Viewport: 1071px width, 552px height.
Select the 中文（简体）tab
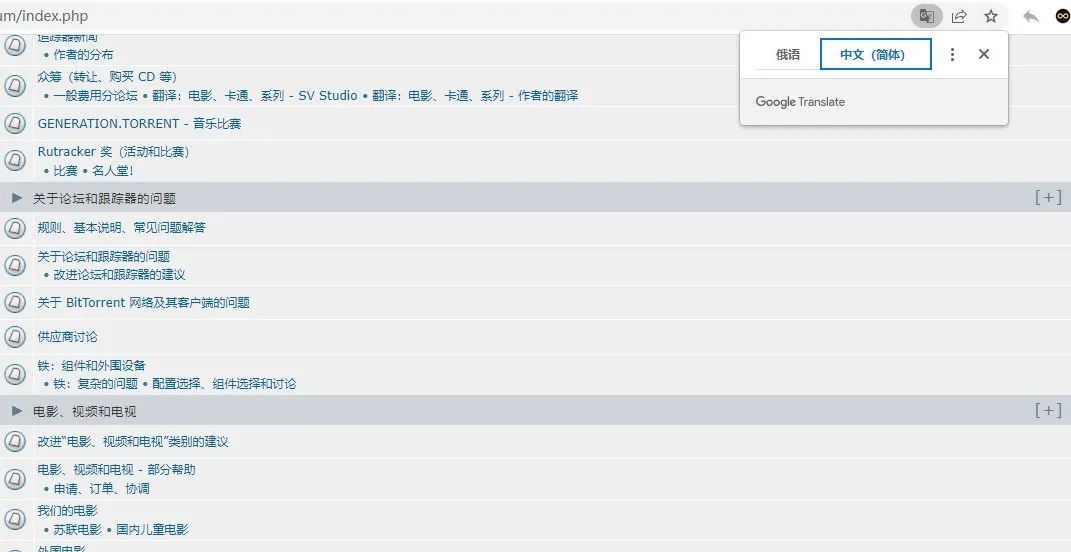click(875, 55)
